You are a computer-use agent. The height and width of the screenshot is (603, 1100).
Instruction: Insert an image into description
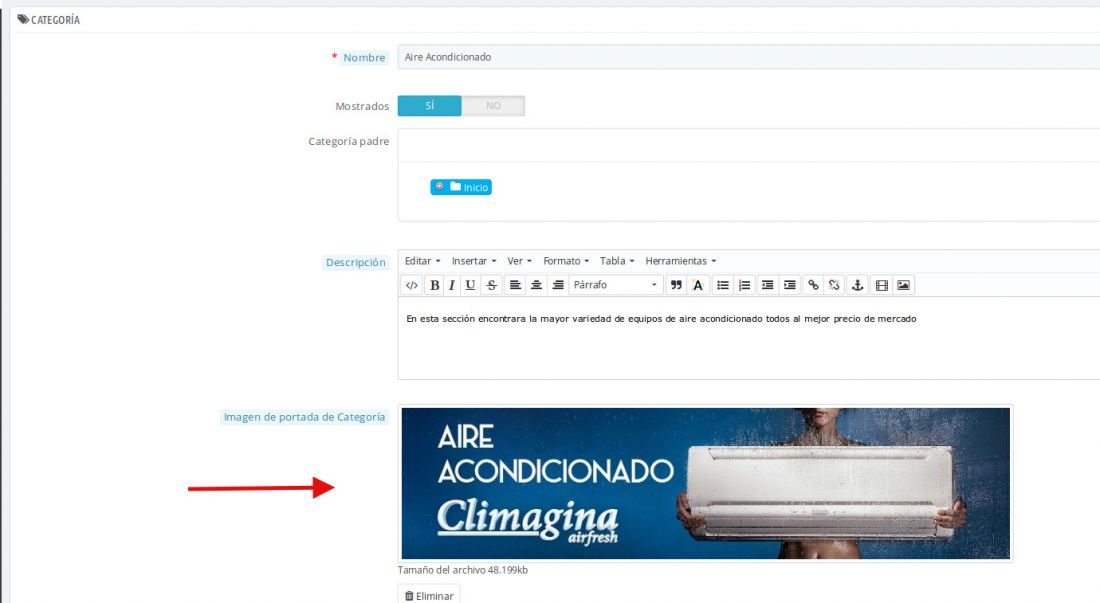tap(904, 285)
